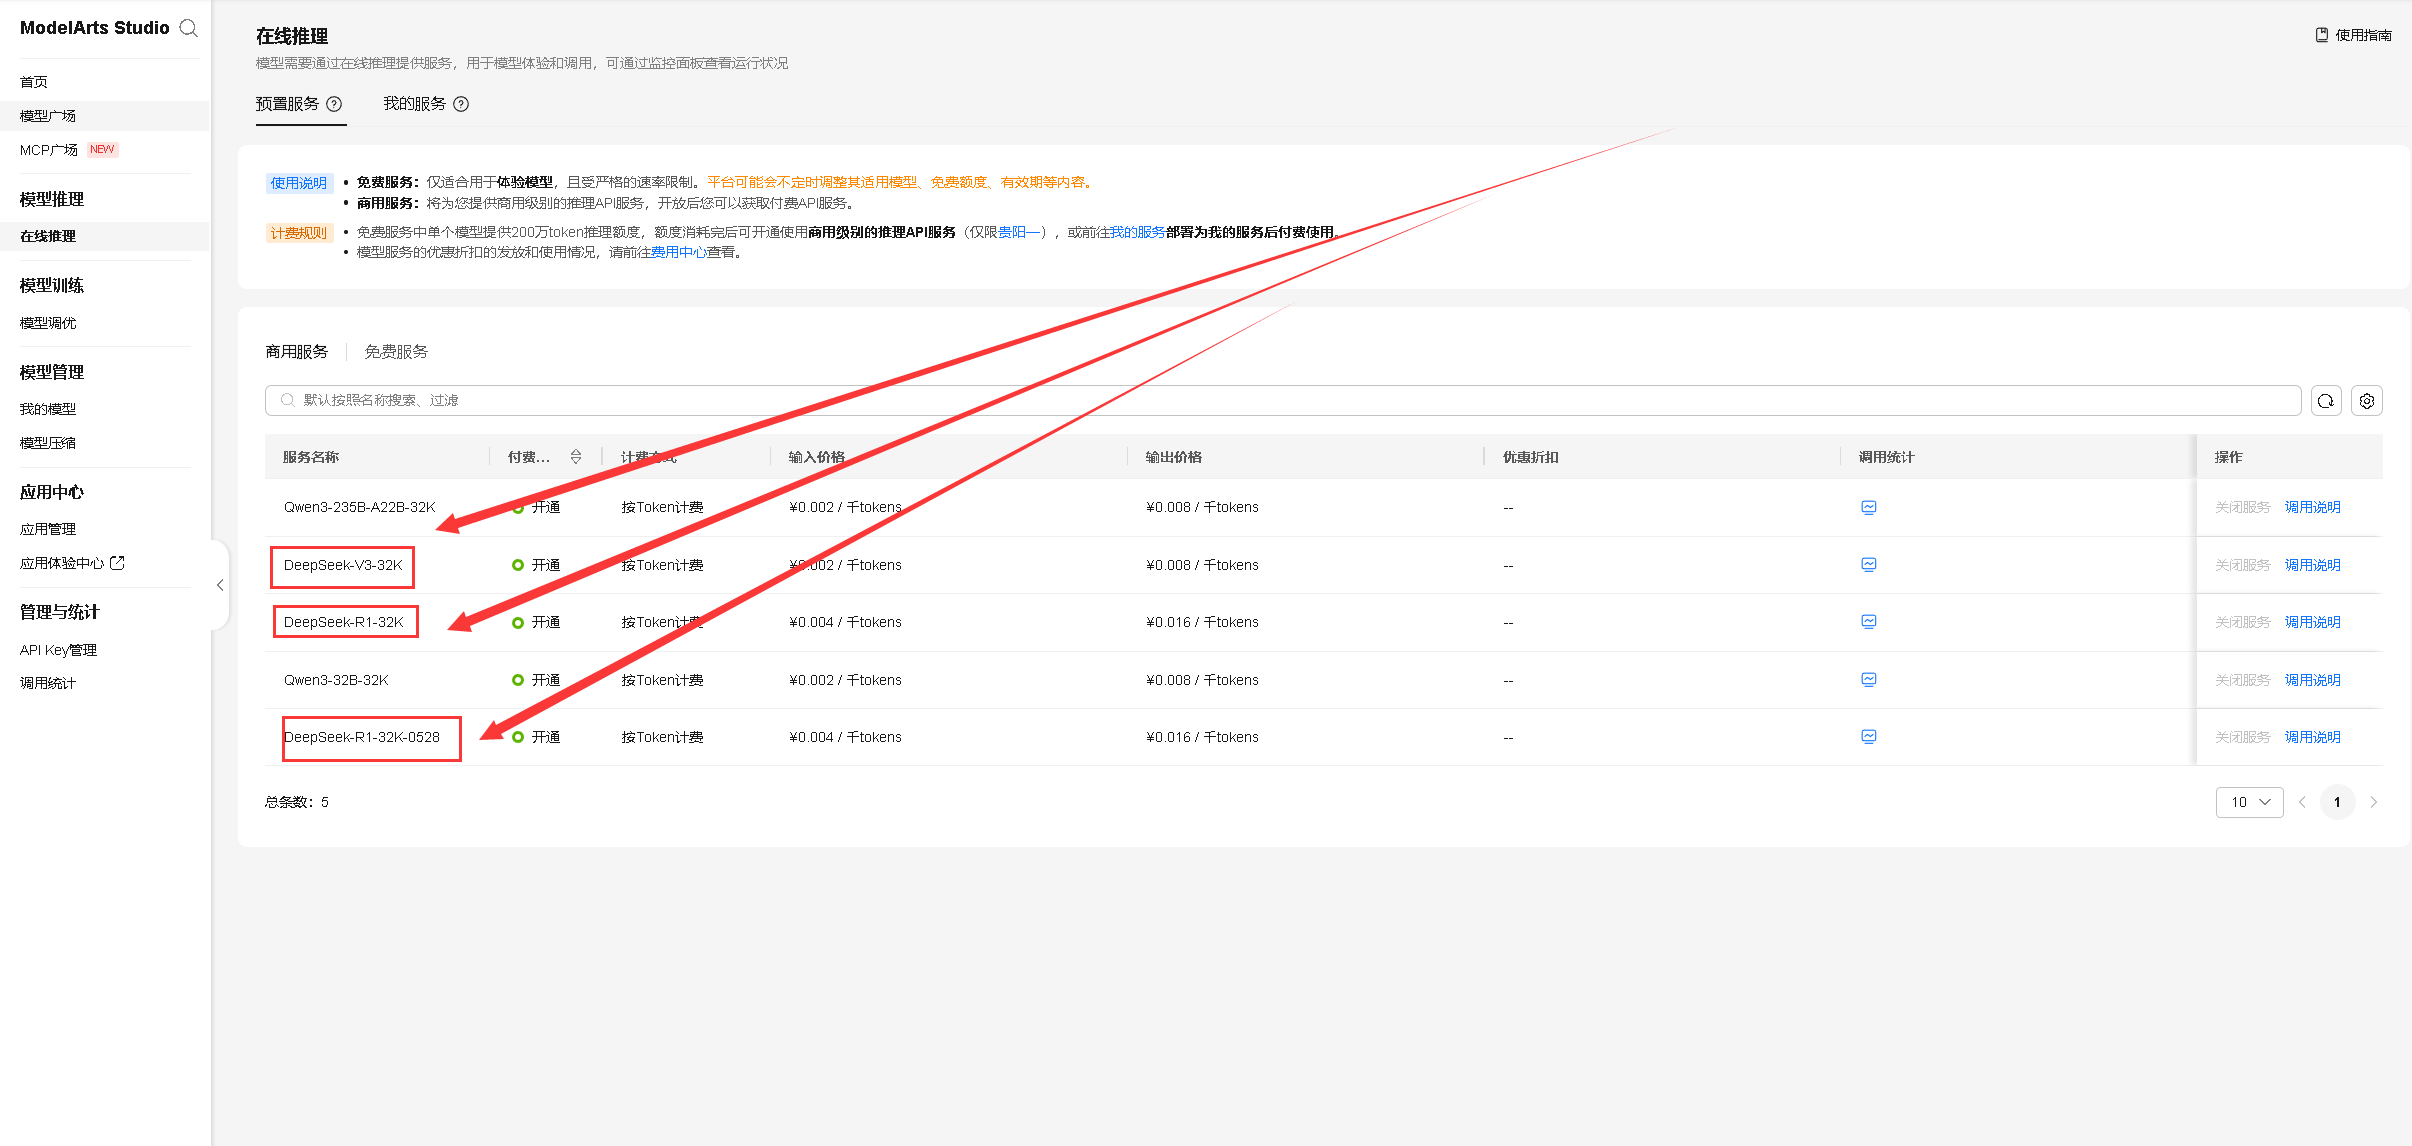Switch to the 我的服务 tab
The image size is (2412, 1146).
pyautogui.click(x=414, y=104)
